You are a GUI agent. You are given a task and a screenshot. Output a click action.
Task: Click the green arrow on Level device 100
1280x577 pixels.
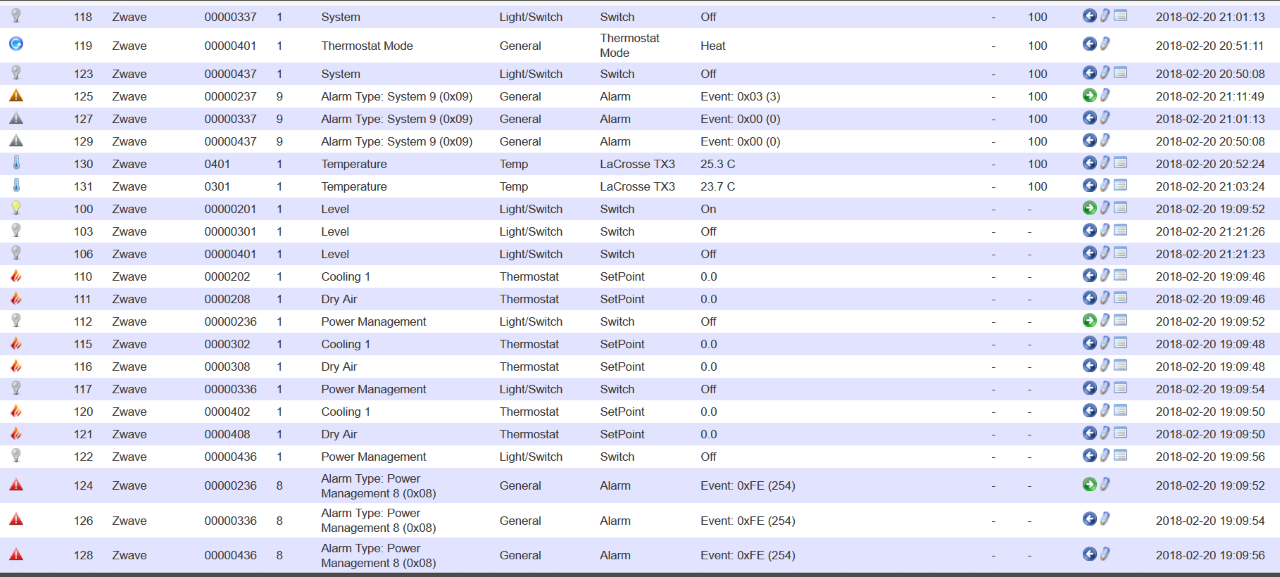1089,208
